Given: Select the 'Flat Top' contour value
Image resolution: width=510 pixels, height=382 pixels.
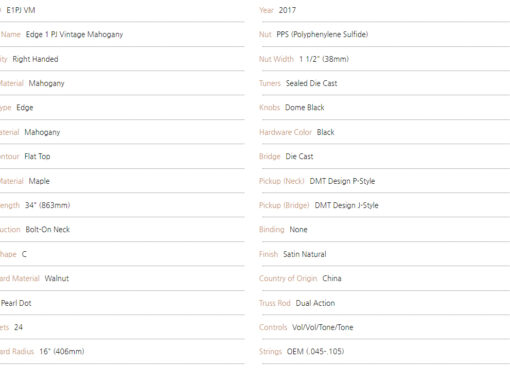Looking at the screenshot, I should [x=37, y=156].
